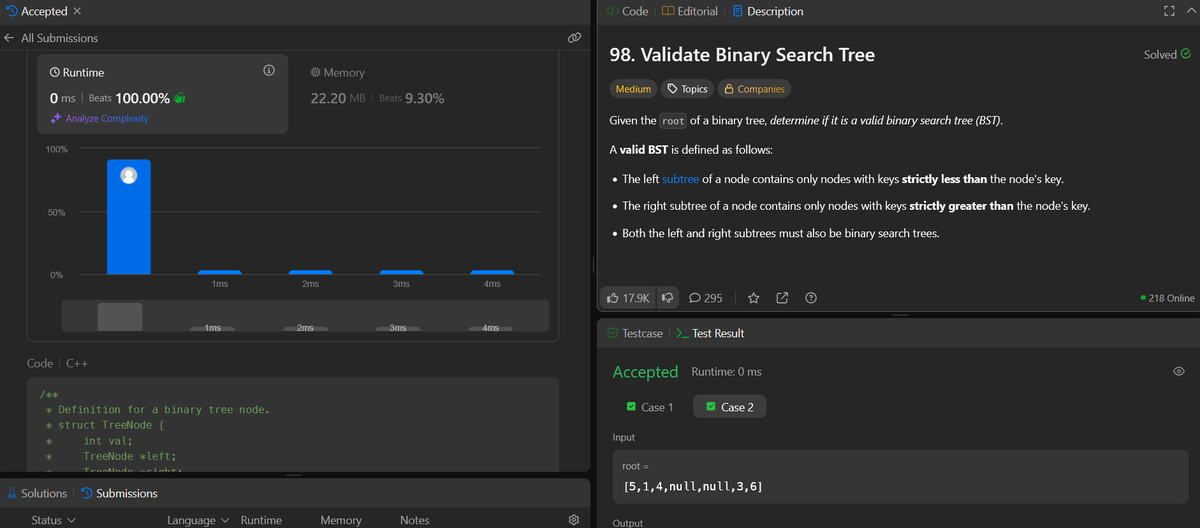Open the Solutions tab
Viewport: 1200px width, 528px height.
click(37, 493)
